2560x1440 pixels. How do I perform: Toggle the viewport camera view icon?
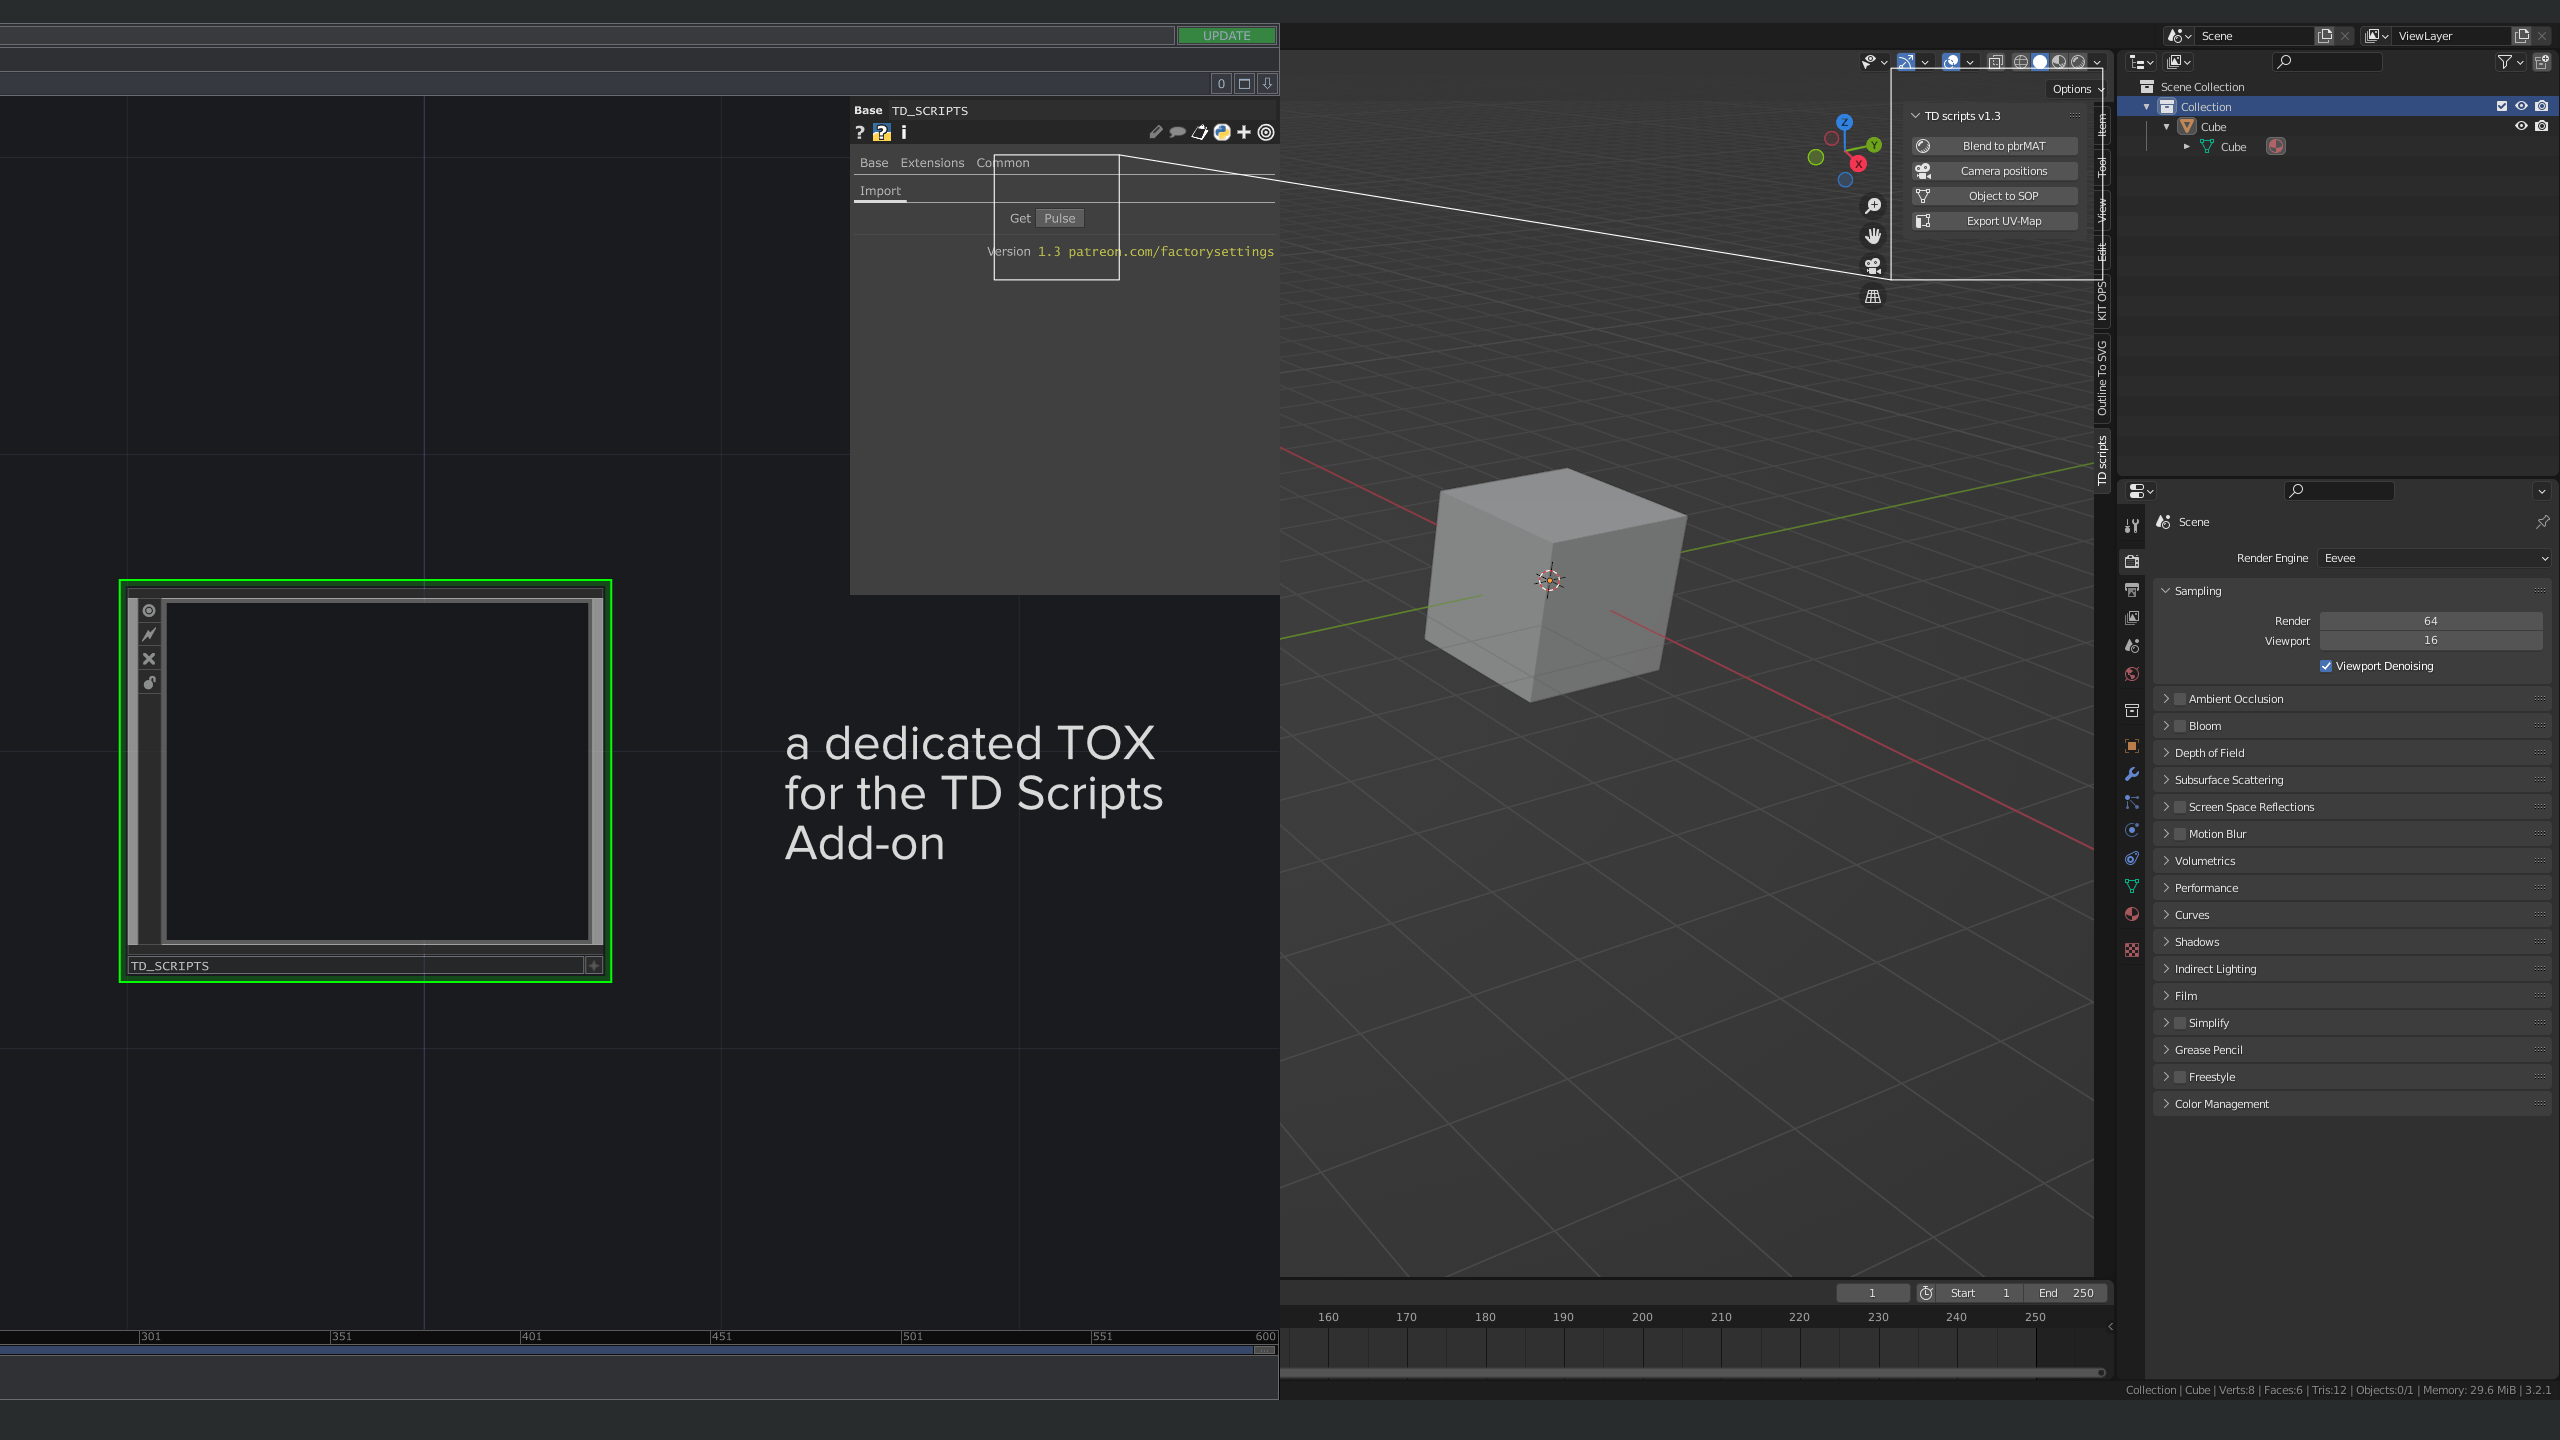[x=1873, y=266]
